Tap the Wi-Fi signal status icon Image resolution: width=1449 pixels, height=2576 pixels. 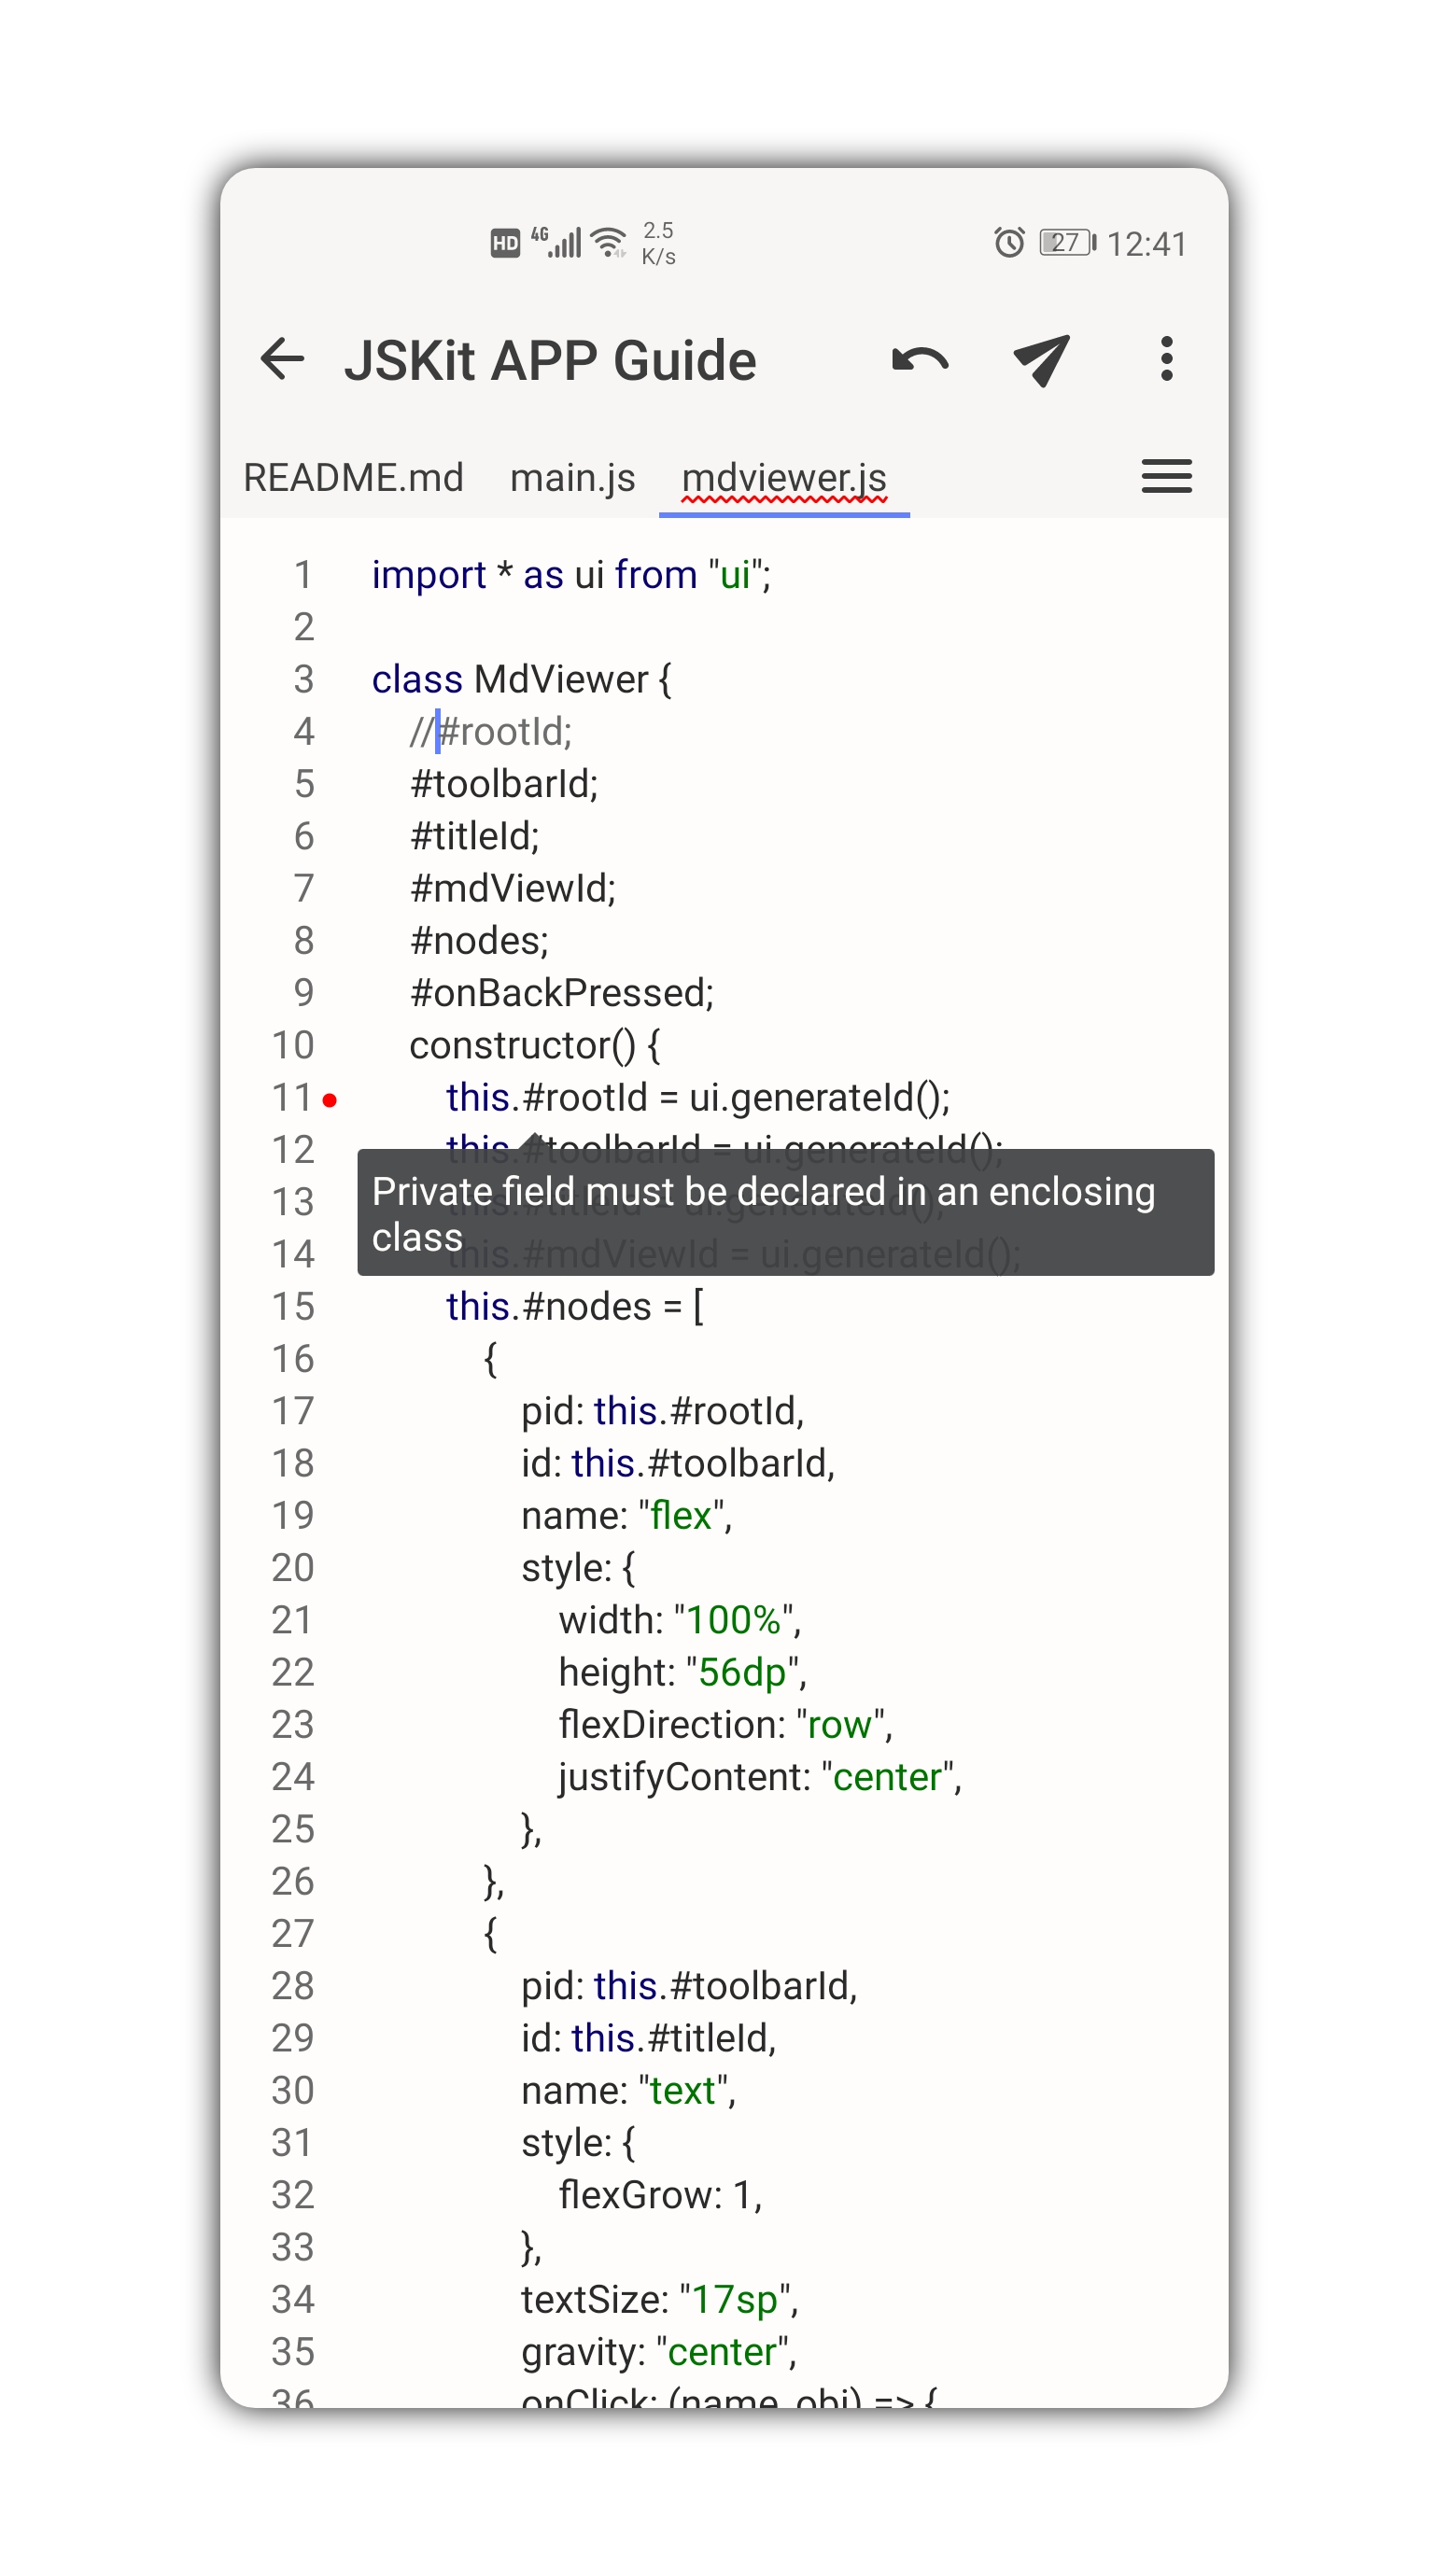608,243
